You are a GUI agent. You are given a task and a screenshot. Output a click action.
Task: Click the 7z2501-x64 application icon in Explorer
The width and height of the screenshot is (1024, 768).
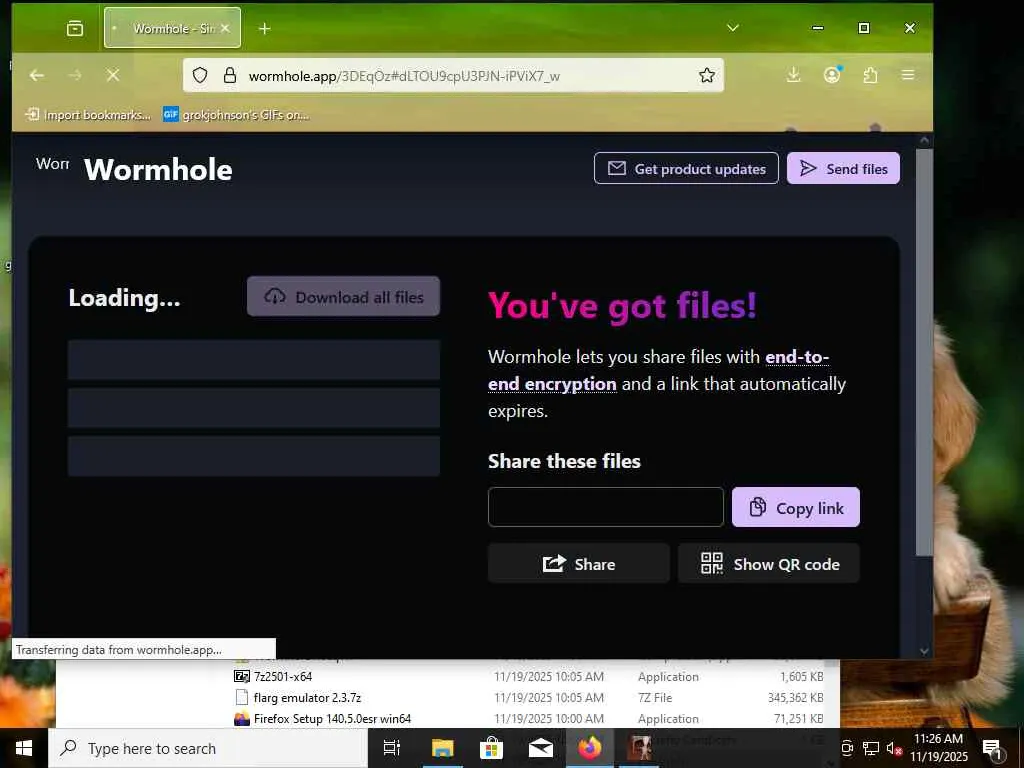(x=242, y=677)
